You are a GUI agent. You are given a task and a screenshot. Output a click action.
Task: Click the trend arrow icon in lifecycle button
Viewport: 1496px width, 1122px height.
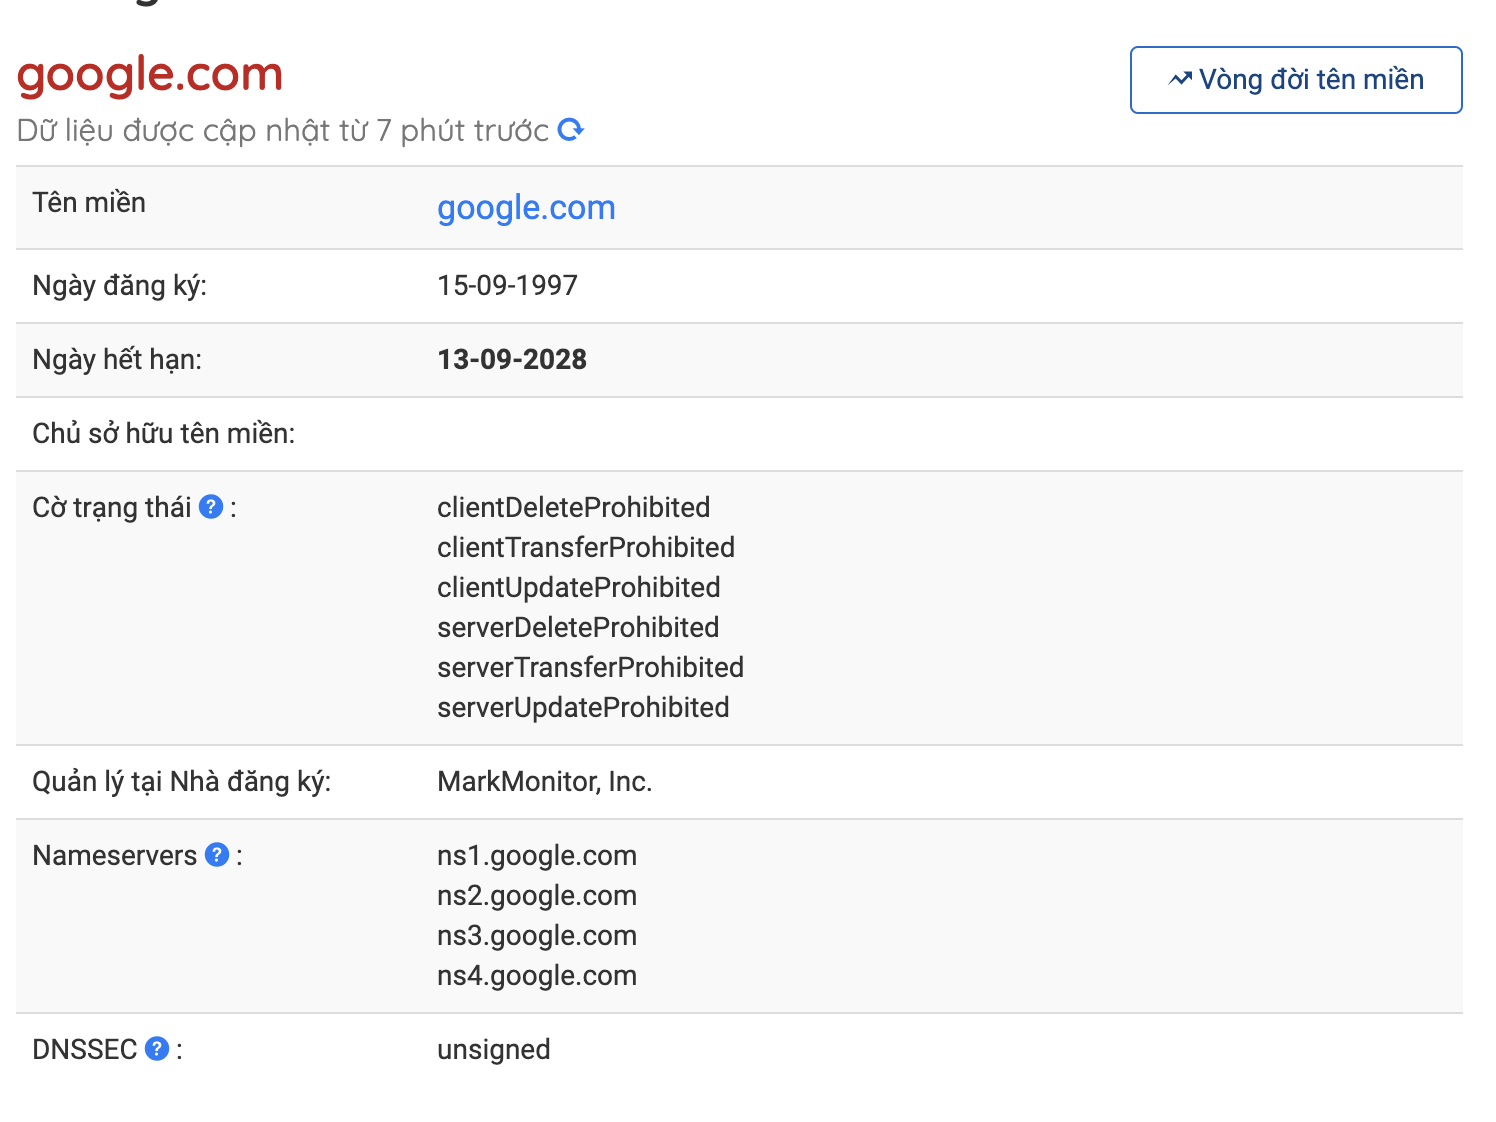pos(1180,79)
